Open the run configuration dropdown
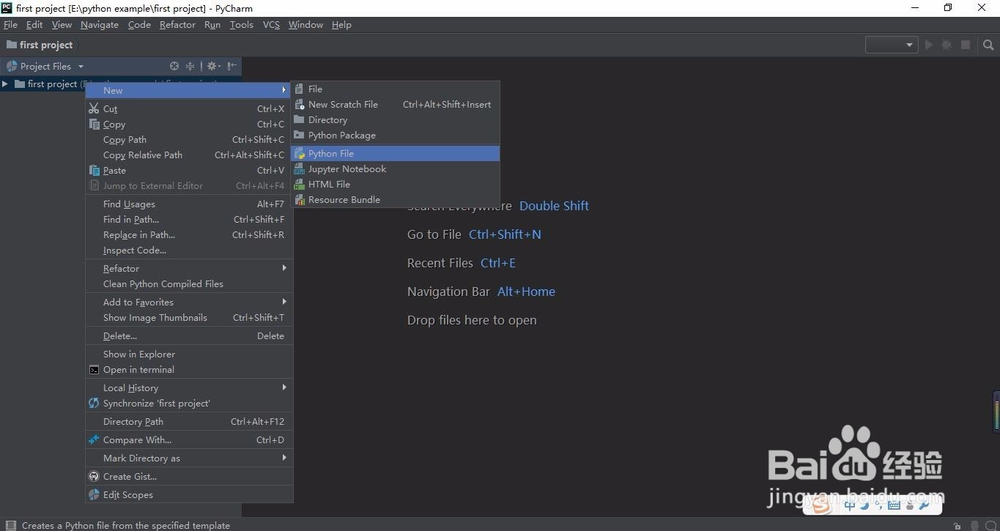 (x=891, y=45)
